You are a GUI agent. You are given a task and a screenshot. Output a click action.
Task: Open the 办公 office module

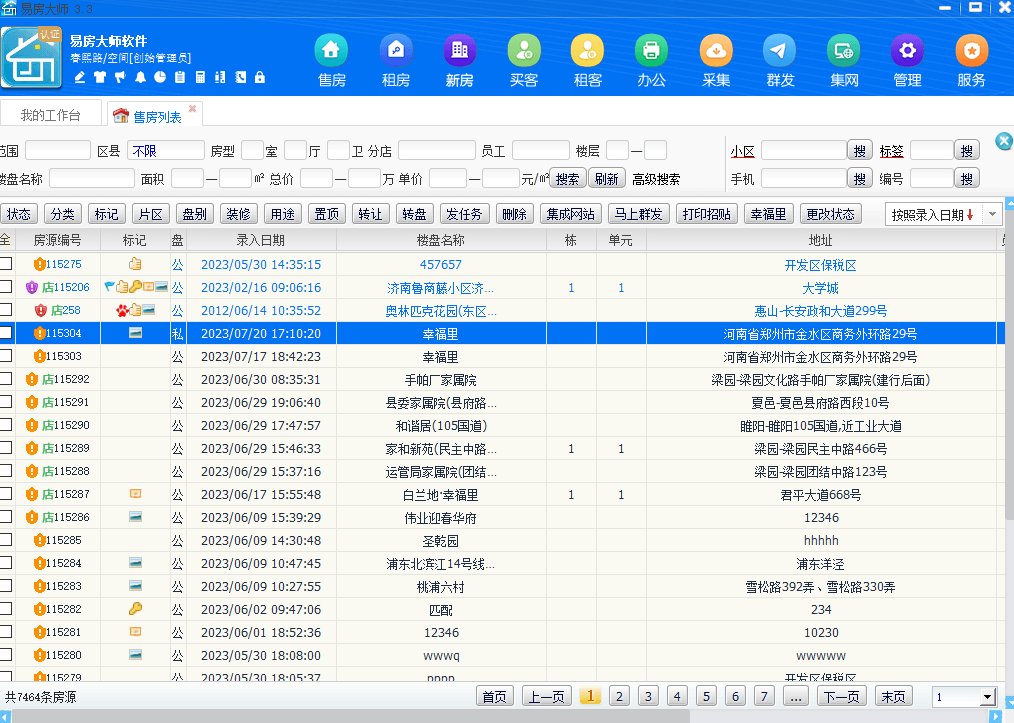[x=651, y=61]
